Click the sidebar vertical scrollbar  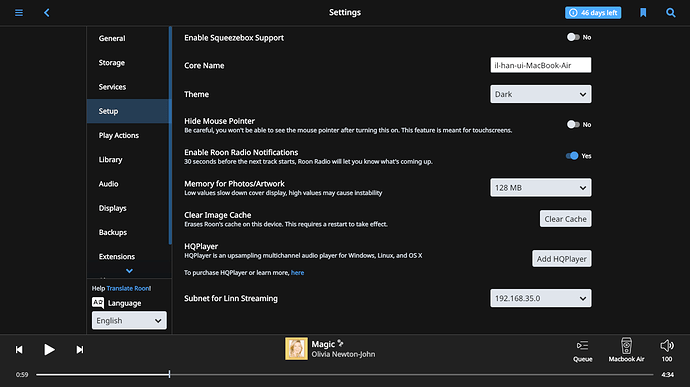170,135
